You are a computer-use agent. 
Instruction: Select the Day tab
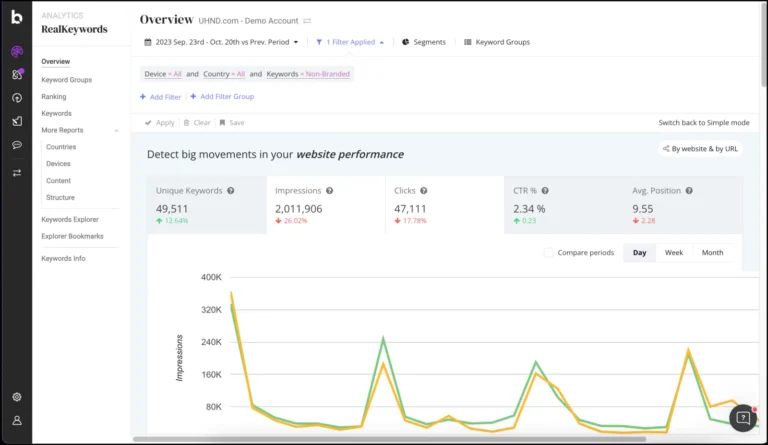coord(639,253)
